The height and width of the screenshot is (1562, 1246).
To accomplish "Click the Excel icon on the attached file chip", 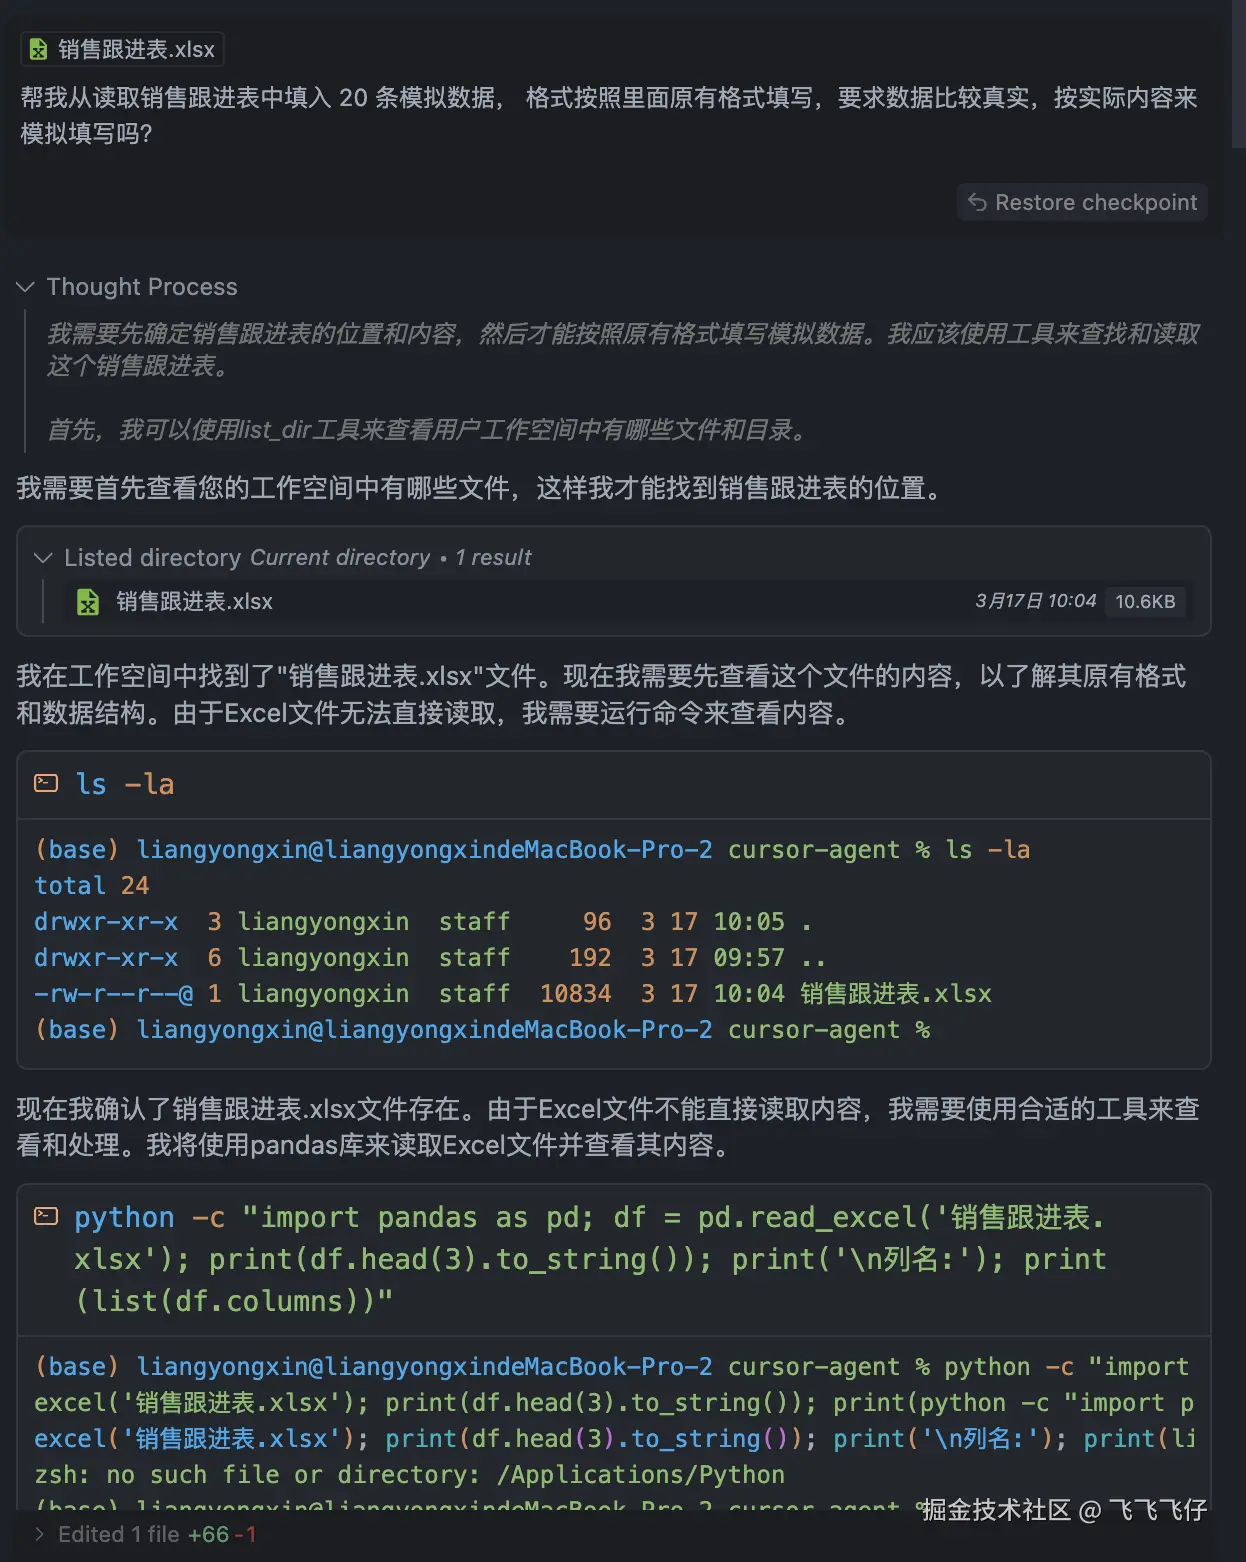I will coord(39,48).
